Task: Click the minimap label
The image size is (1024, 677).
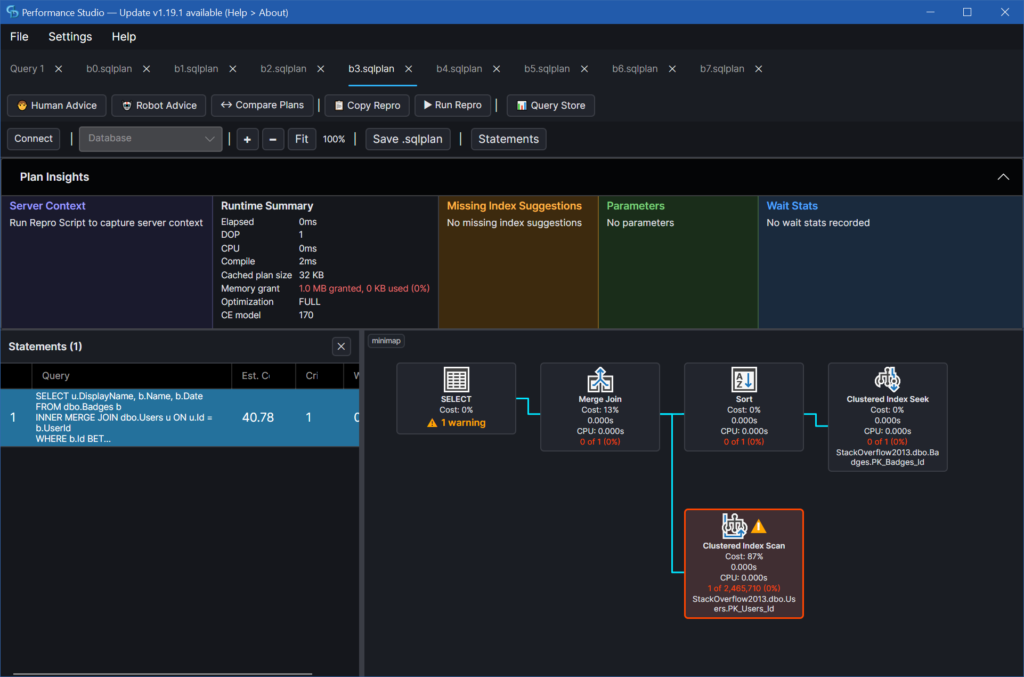Action: pos(386,341)
